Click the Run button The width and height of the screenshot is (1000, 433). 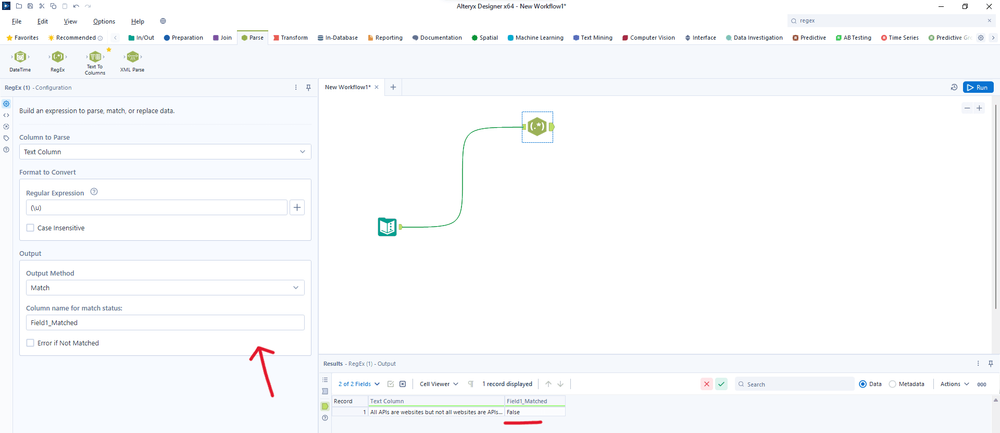click(x=978, y=87)
